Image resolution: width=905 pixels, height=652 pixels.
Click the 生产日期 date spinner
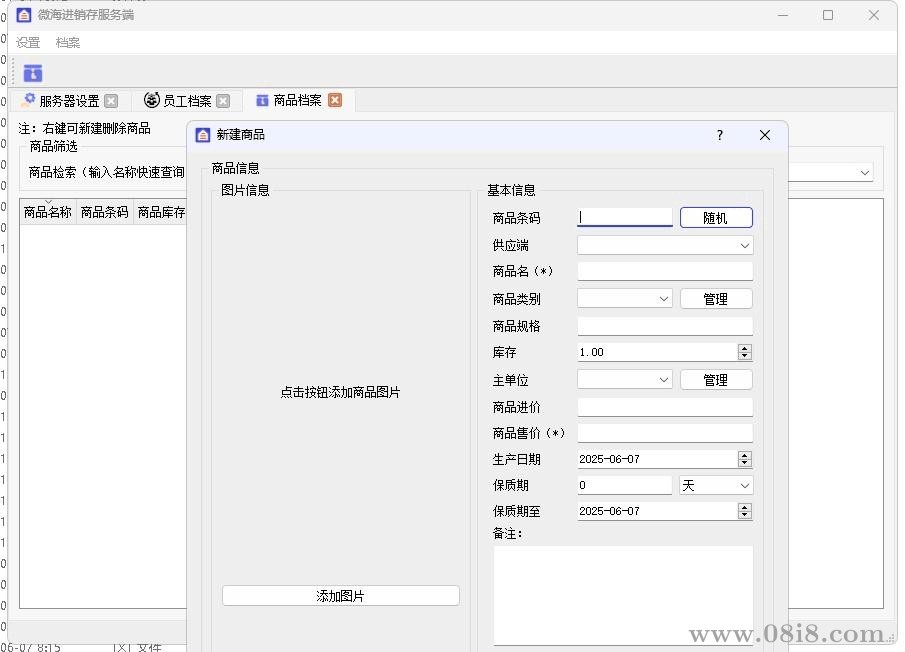point(744,459)
